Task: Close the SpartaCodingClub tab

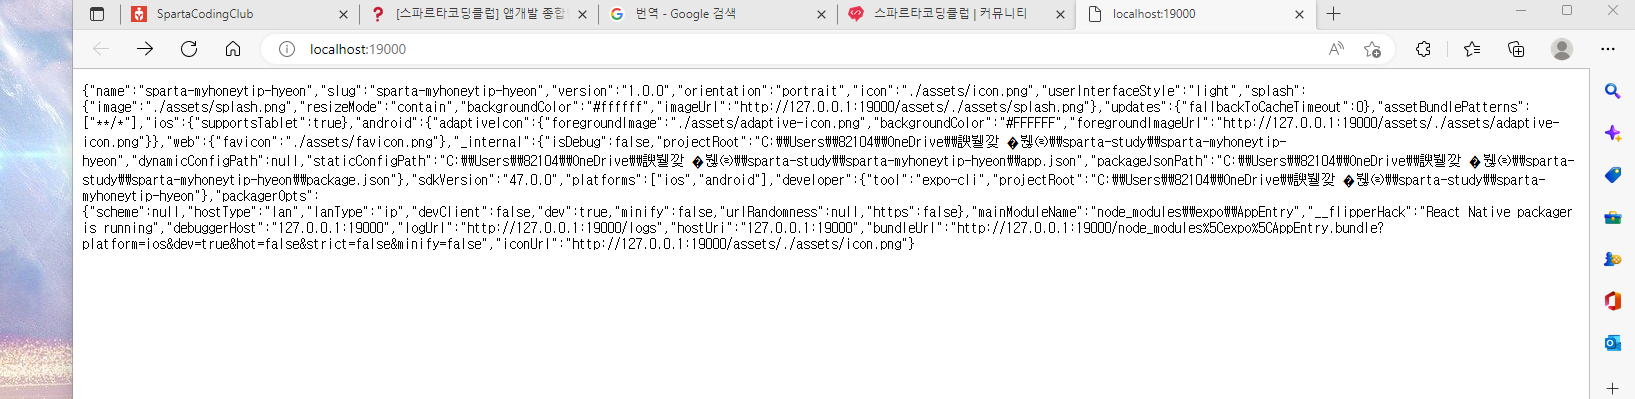Action: click(x=344, y=14)
